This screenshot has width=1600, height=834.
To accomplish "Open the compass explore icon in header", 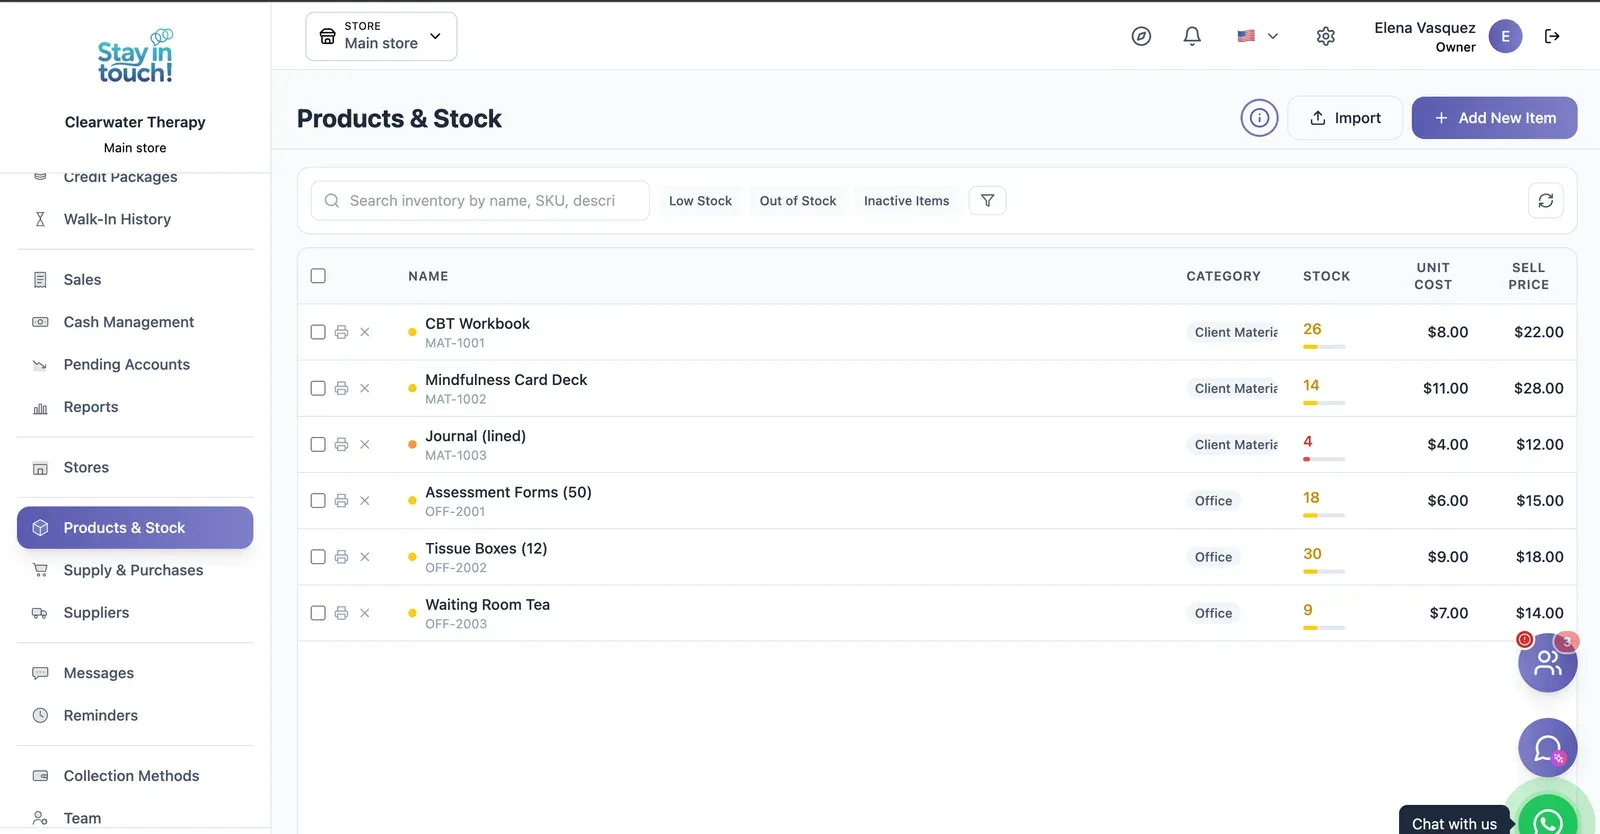I will 1141,36.
